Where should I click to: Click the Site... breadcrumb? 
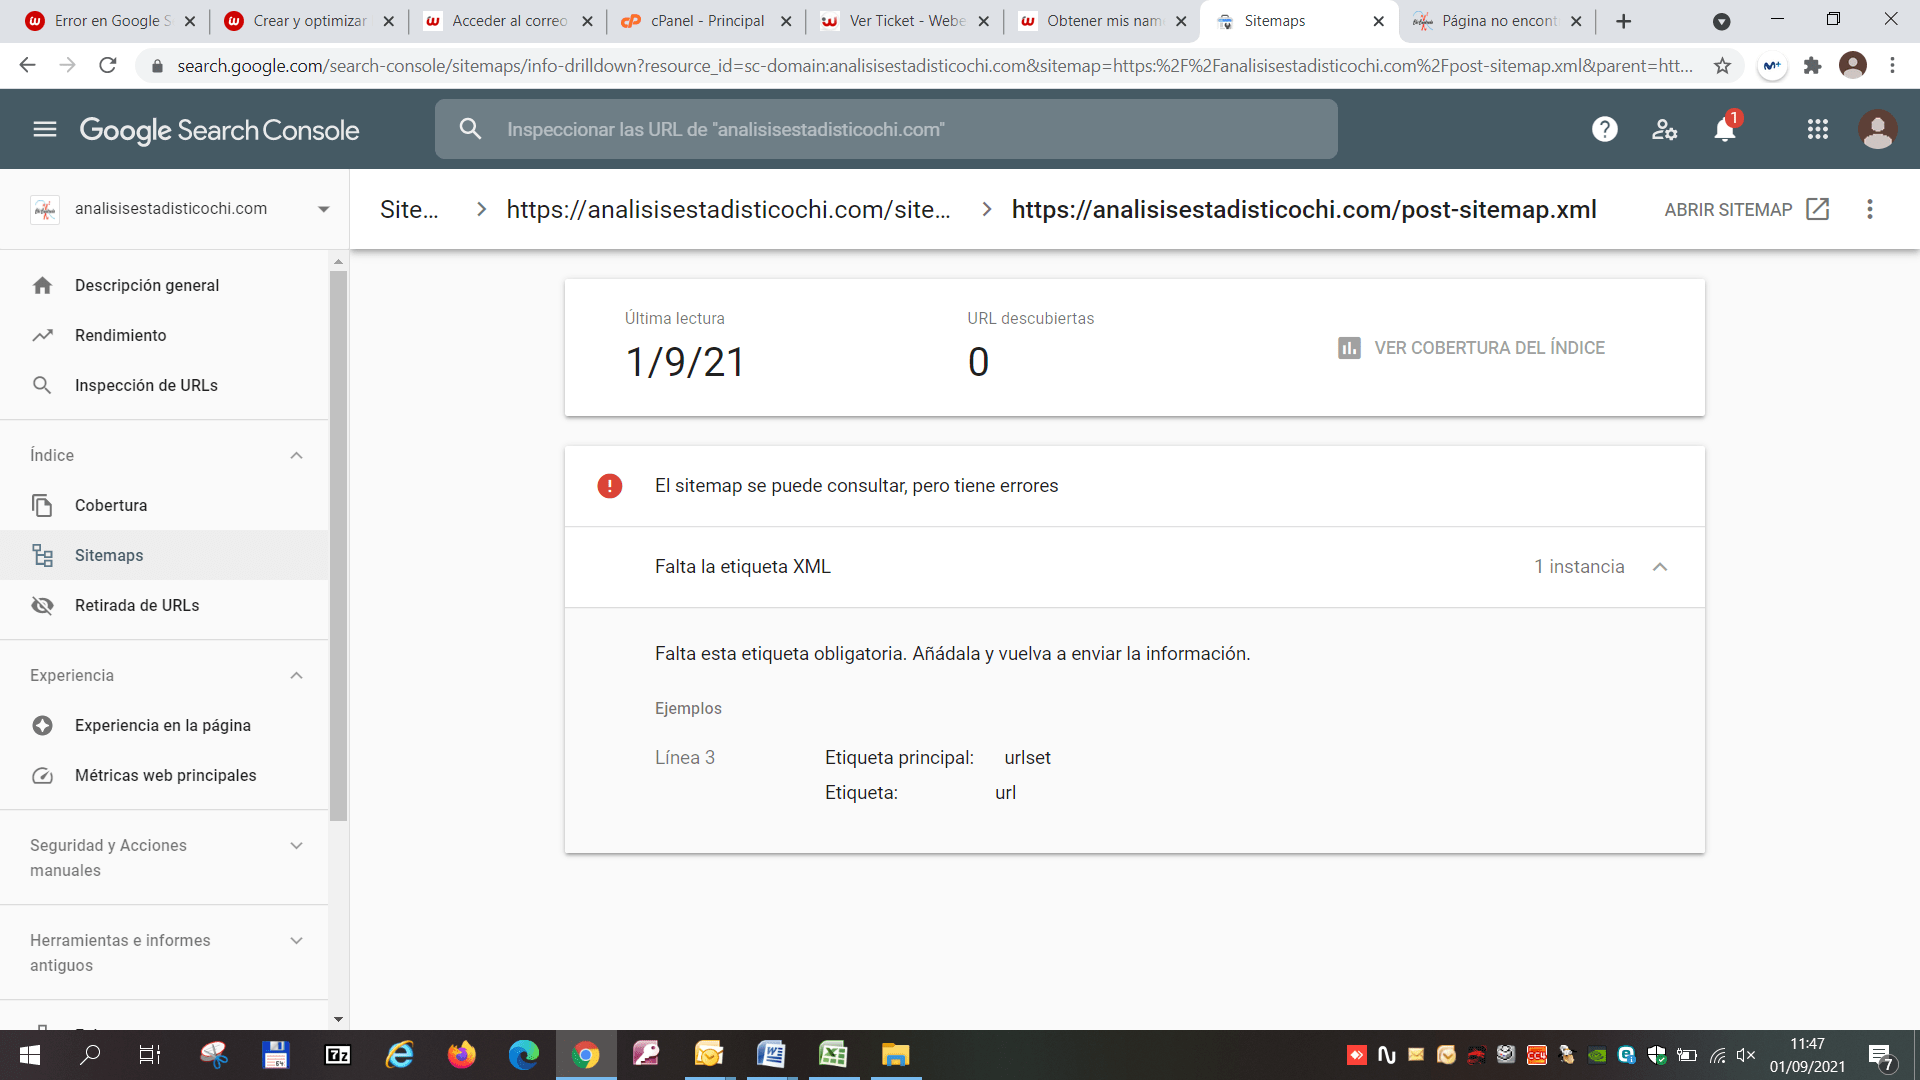coord(409,209)
